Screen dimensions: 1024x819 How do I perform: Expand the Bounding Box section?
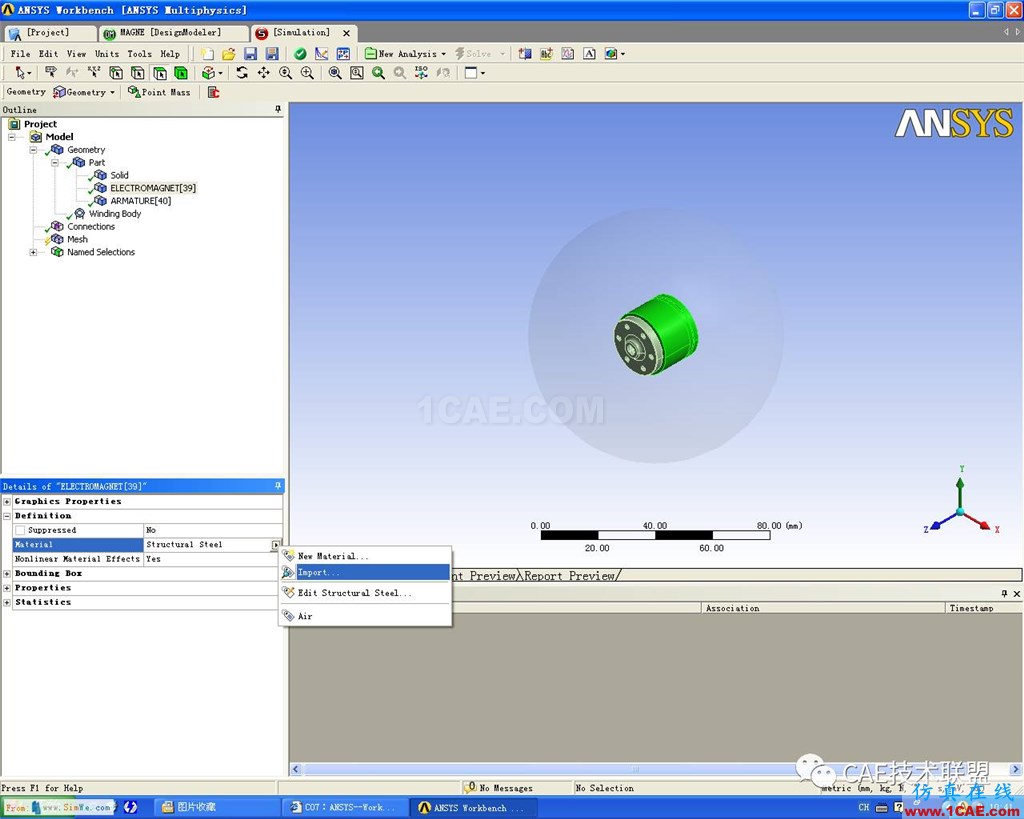7,573
